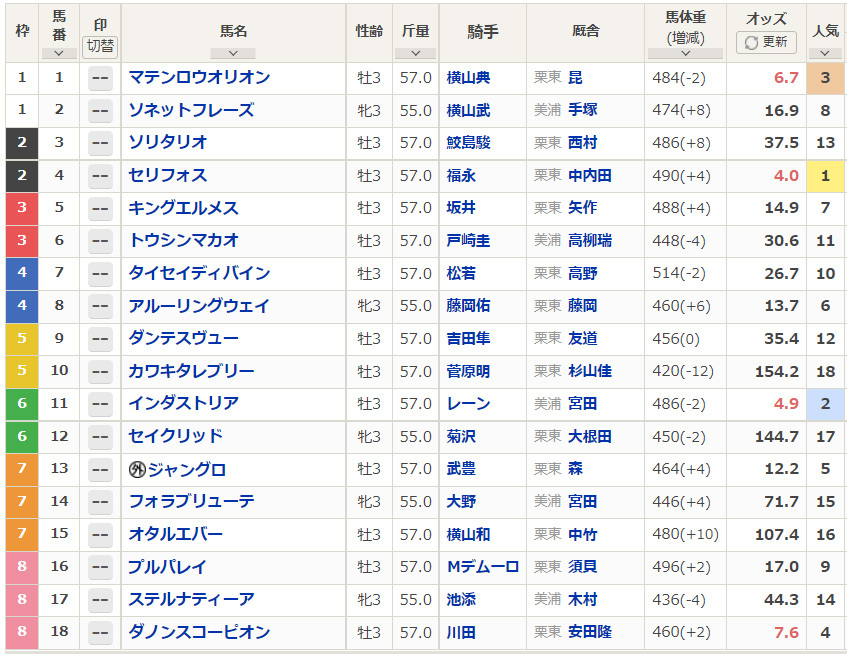The height and width of the screenshot is (654, 847).
Task: Open jockey link 福永
Action: 461,176
